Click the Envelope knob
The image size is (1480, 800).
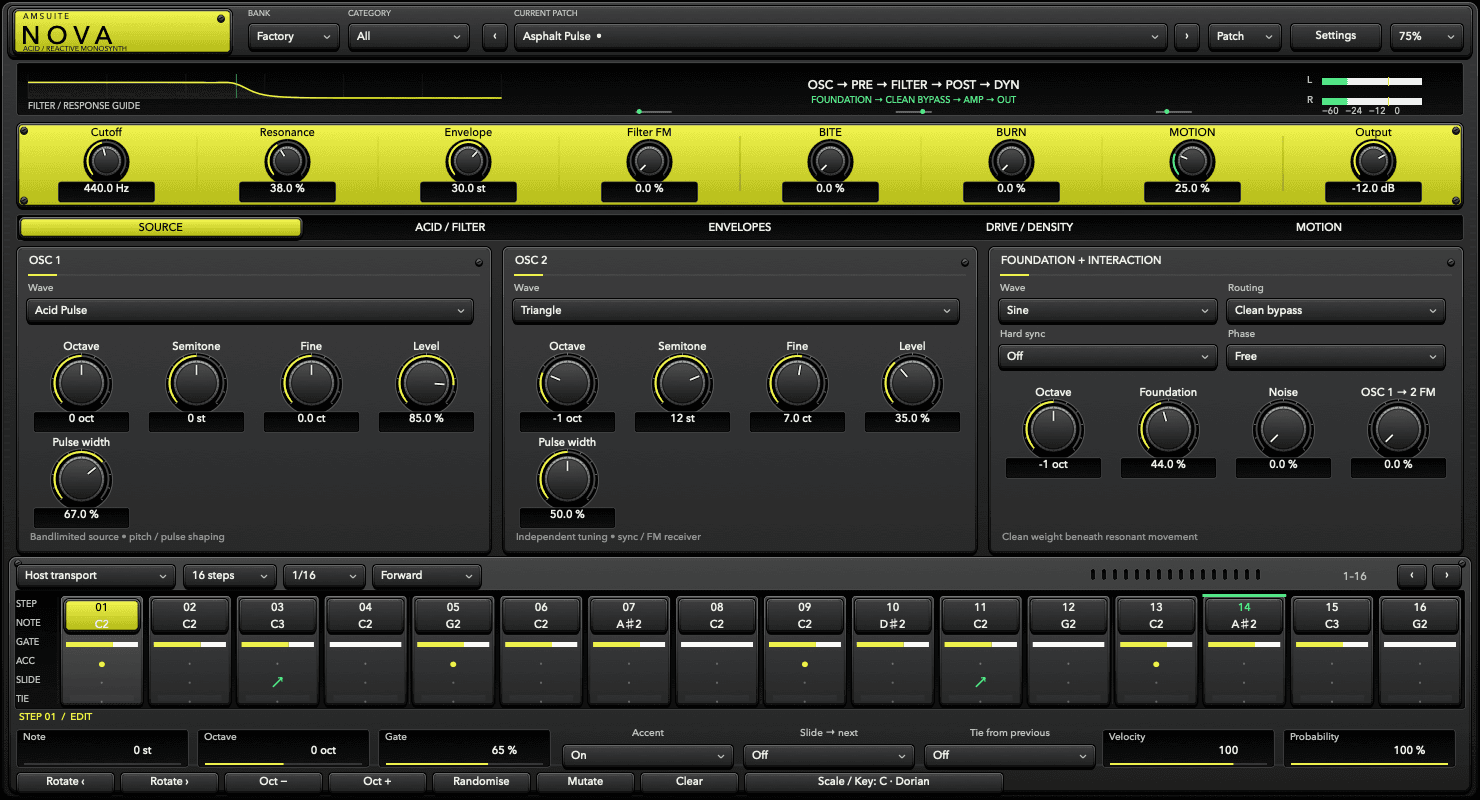click(468, 160)
